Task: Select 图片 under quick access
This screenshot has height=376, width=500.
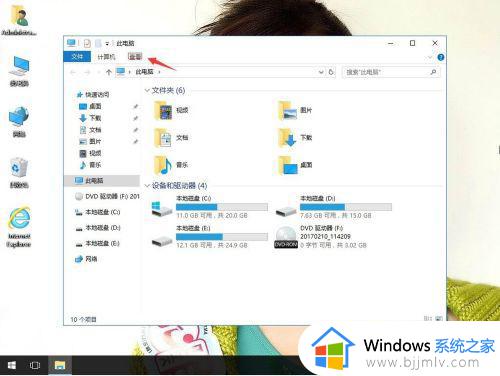Action: point(90,141)
